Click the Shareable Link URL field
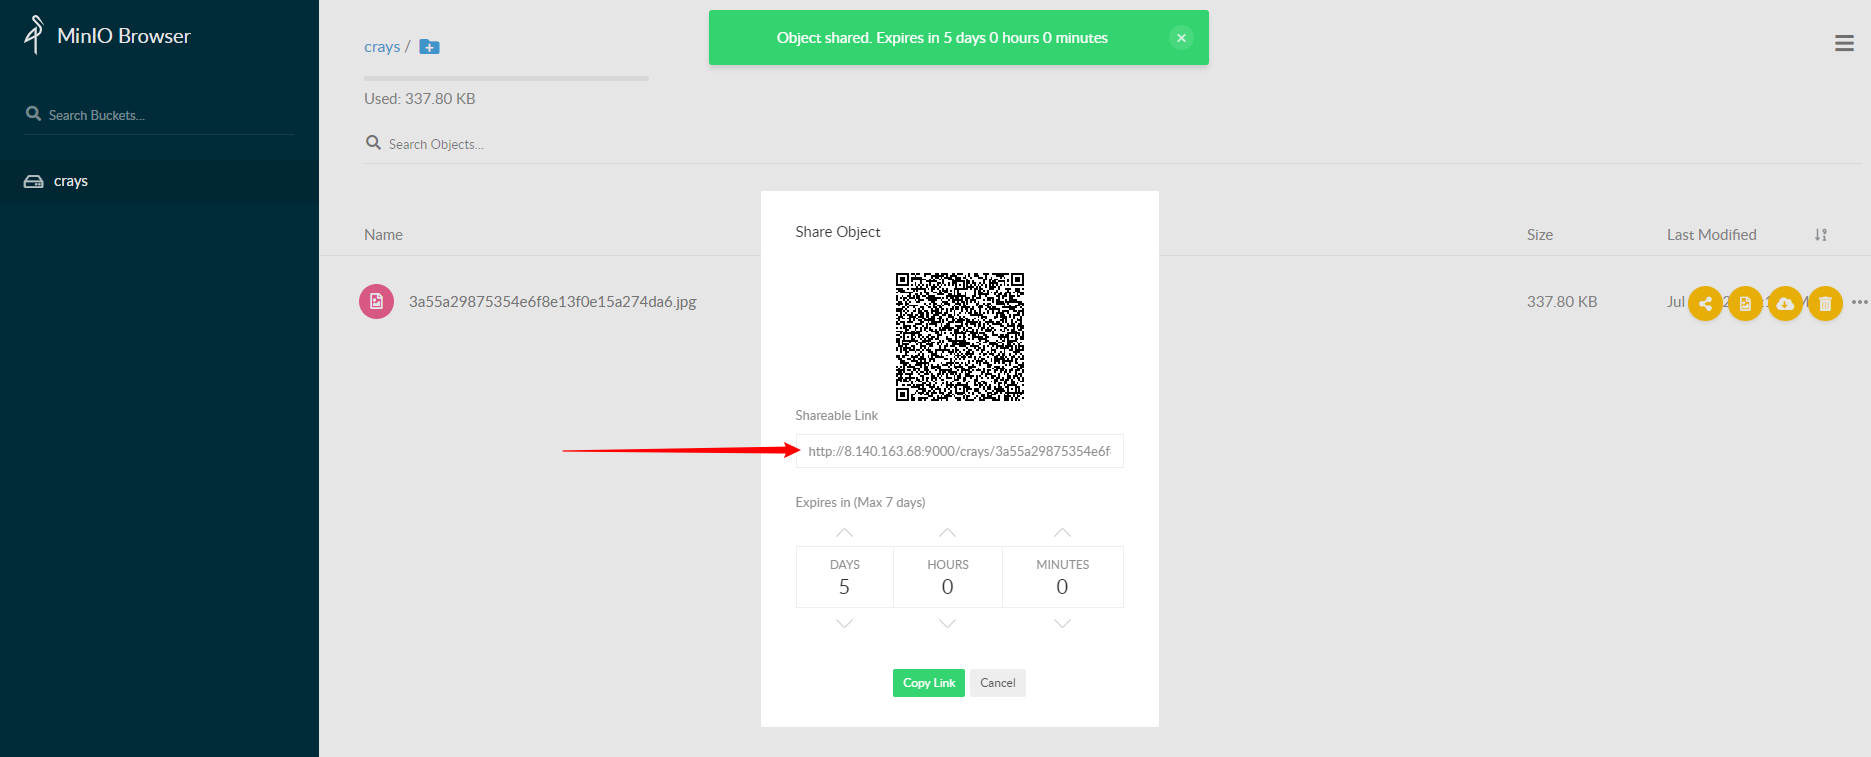This screenshot has height=757, width=1871. pos(959,451)
